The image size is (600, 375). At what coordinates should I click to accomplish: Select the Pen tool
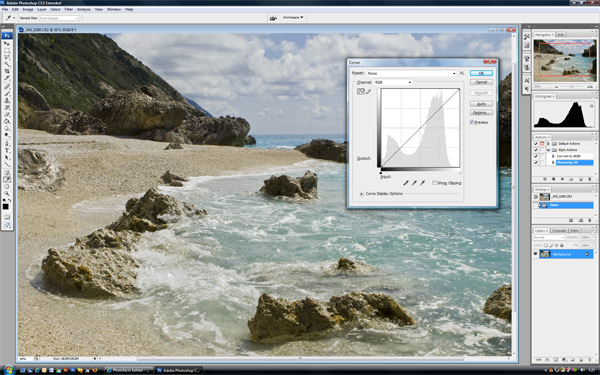point(7,143)
